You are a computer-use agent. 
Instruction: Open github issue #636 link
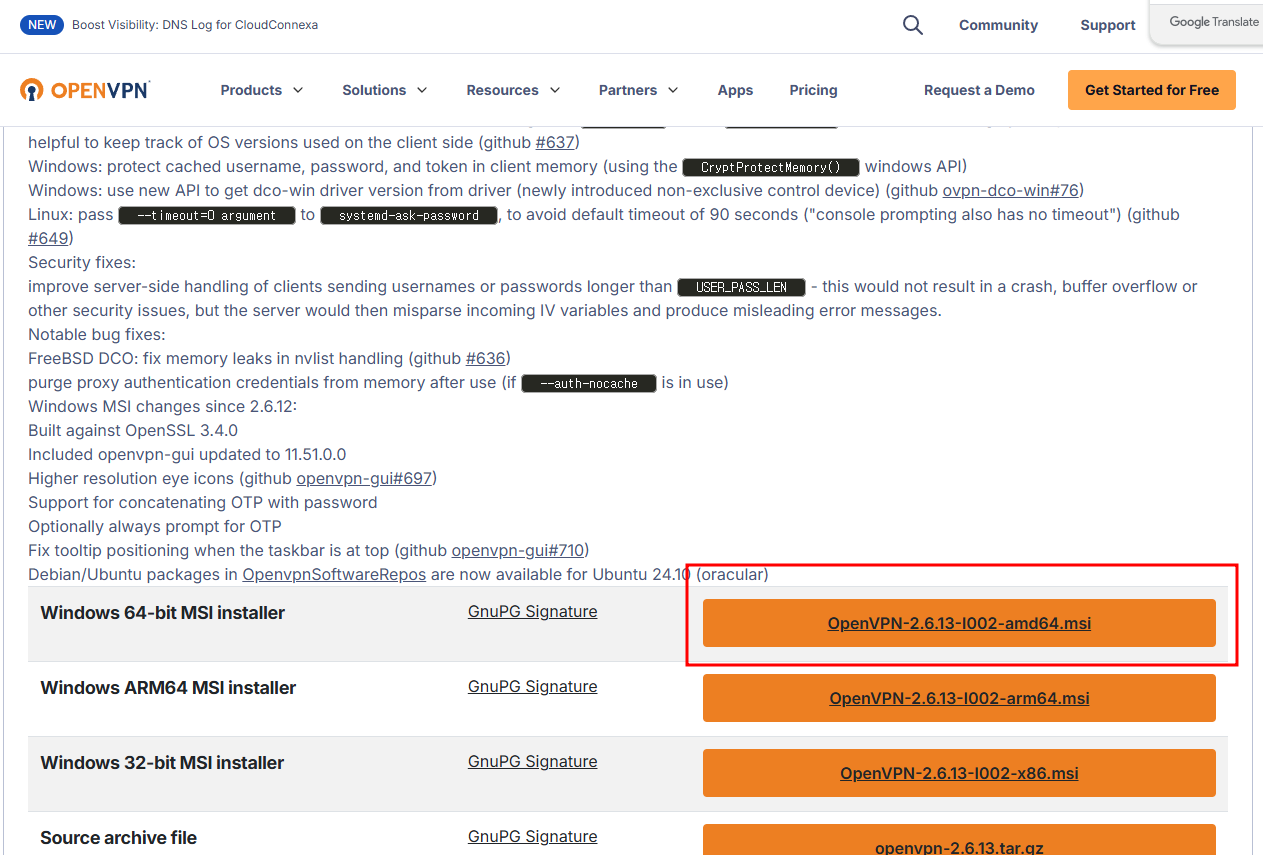point(486,358)
